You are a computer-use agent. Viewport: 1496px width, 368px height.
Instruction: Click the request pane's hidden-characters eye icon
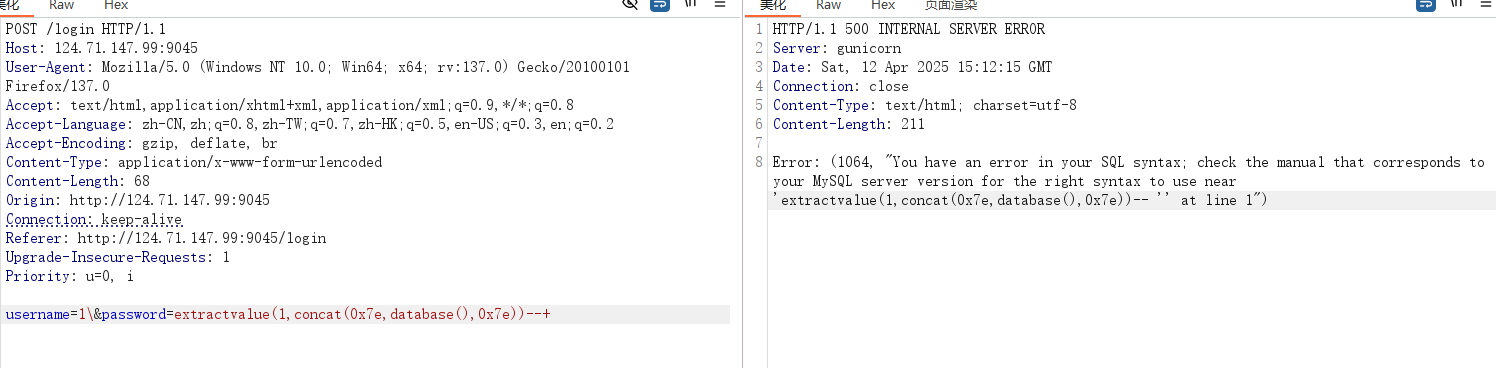click(x=630, y=4)
